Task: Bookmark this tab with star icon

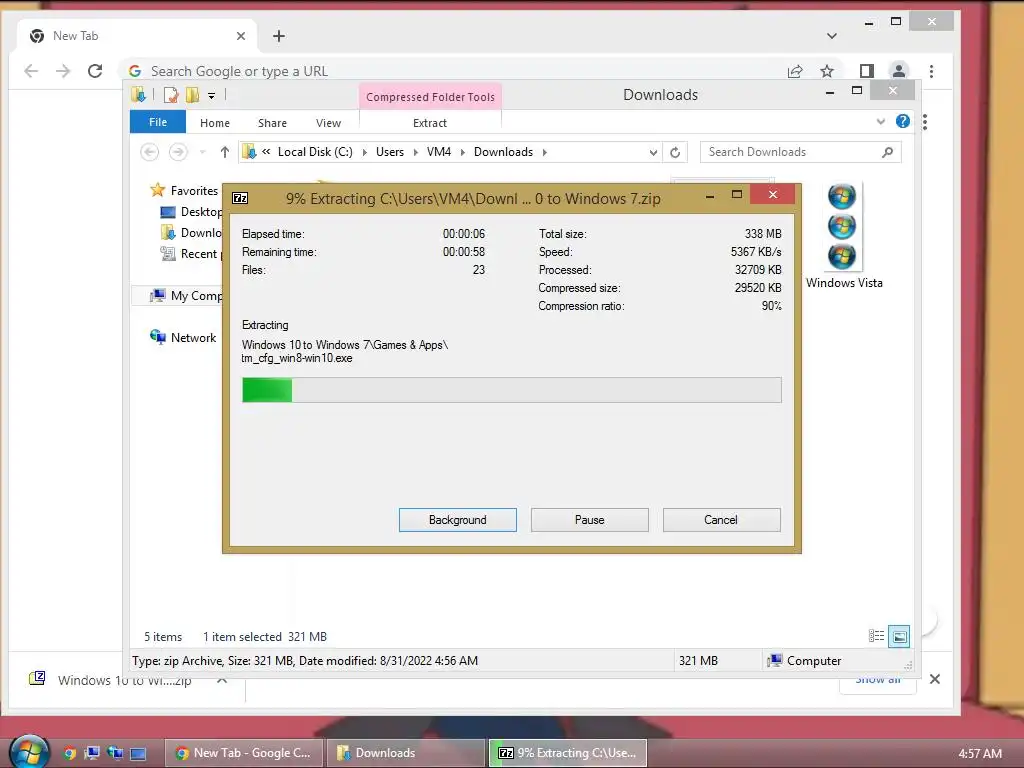Action: pos(827,71)
